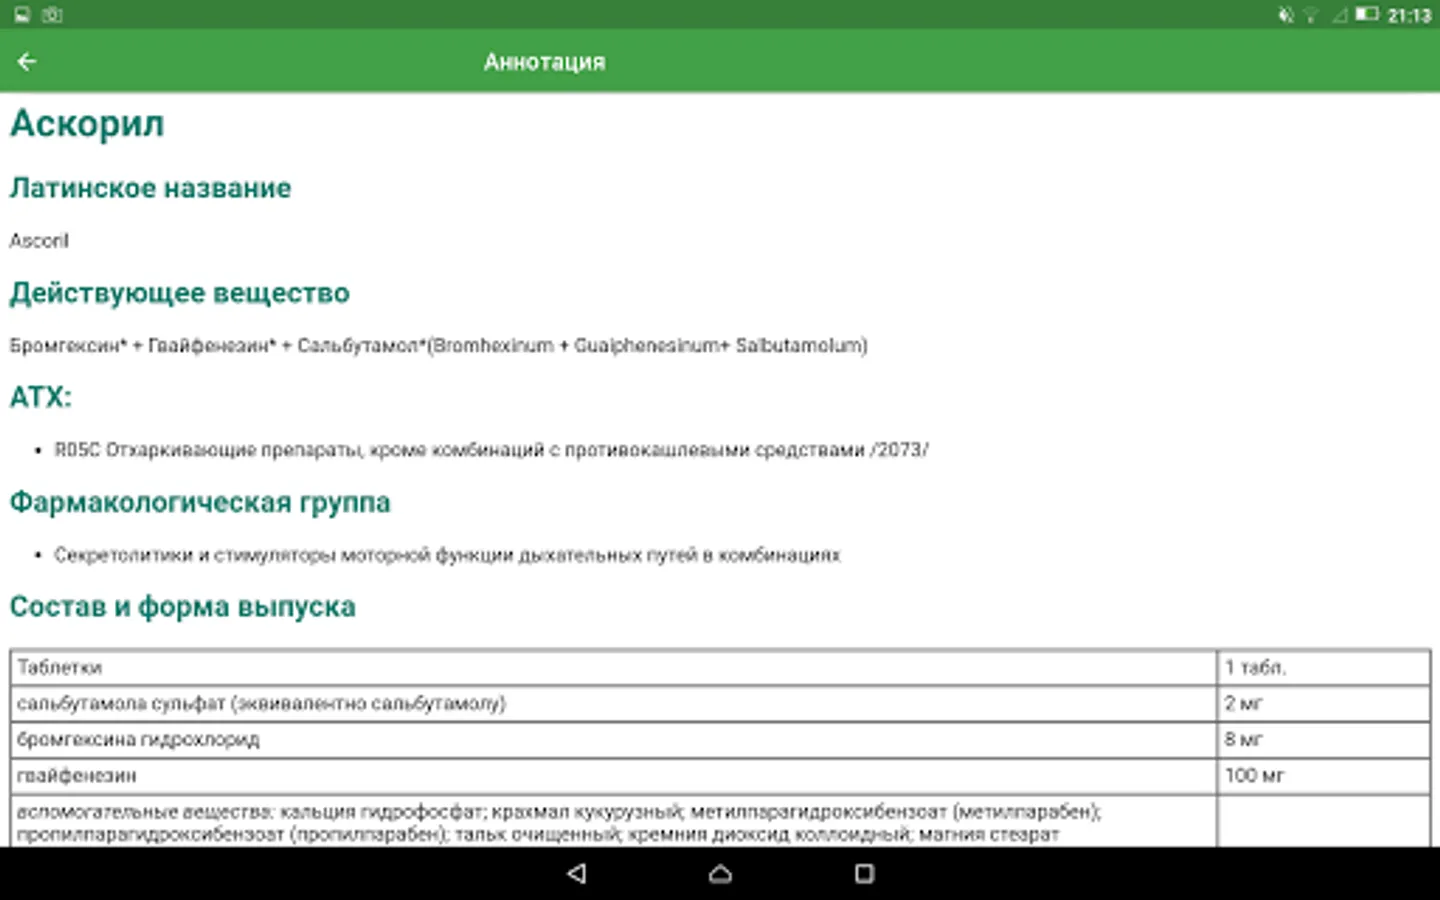Select the R05C Отхаркивающие препараты list item
This screenshot has height=900, width=1440.
tap(491, 450)
